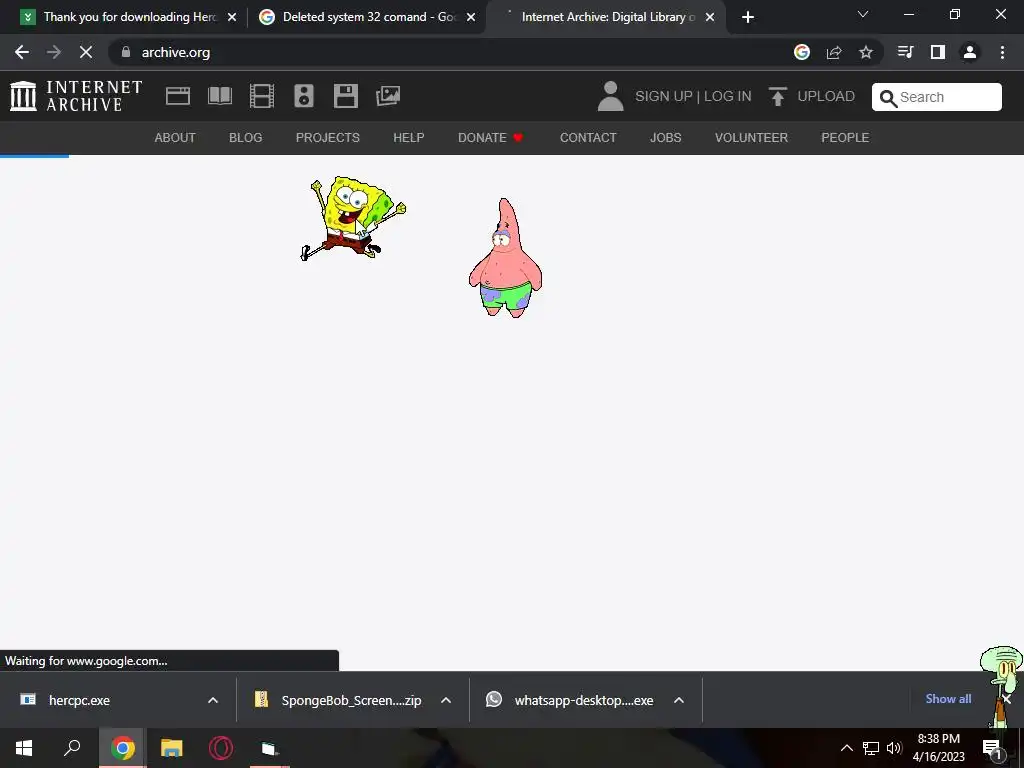This screenshot has height=768, width=1024.
Task: Open the Texts book icon
Action: click(219, 96)
